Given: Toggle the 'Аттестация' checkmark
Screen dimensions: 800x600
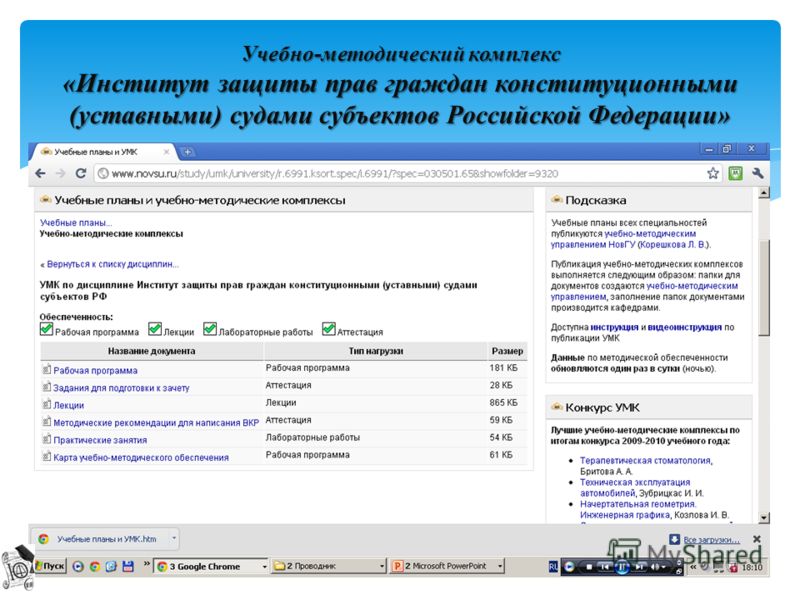Looking at the screenshot, I should coord(329,329).
